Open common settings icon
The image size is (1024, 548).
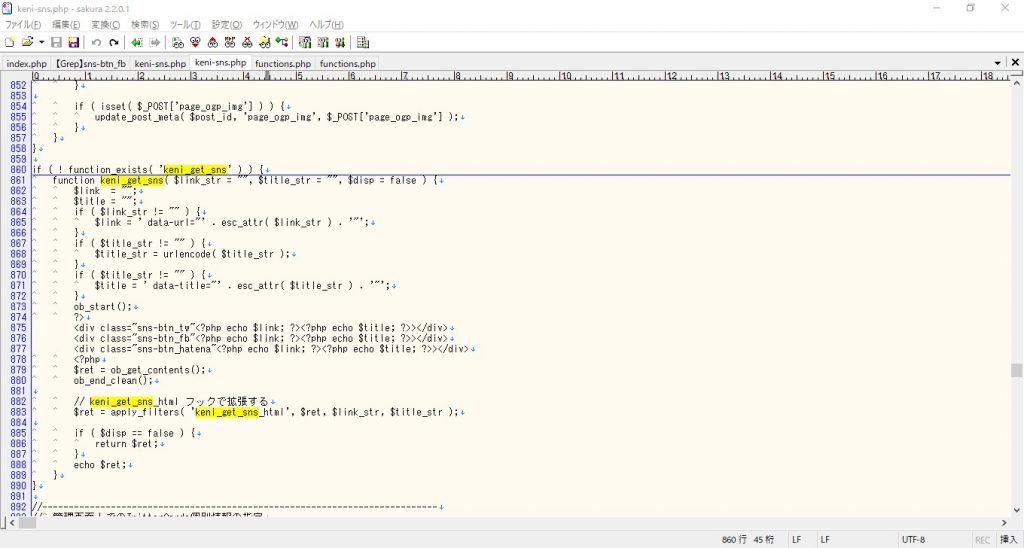323,42
